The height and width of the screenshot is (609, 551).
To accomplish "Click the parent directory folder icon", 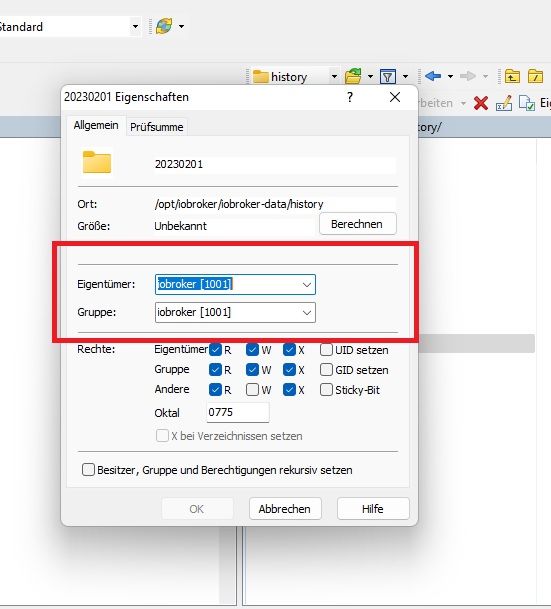I will pyautogui.click(x=512, y=76).
